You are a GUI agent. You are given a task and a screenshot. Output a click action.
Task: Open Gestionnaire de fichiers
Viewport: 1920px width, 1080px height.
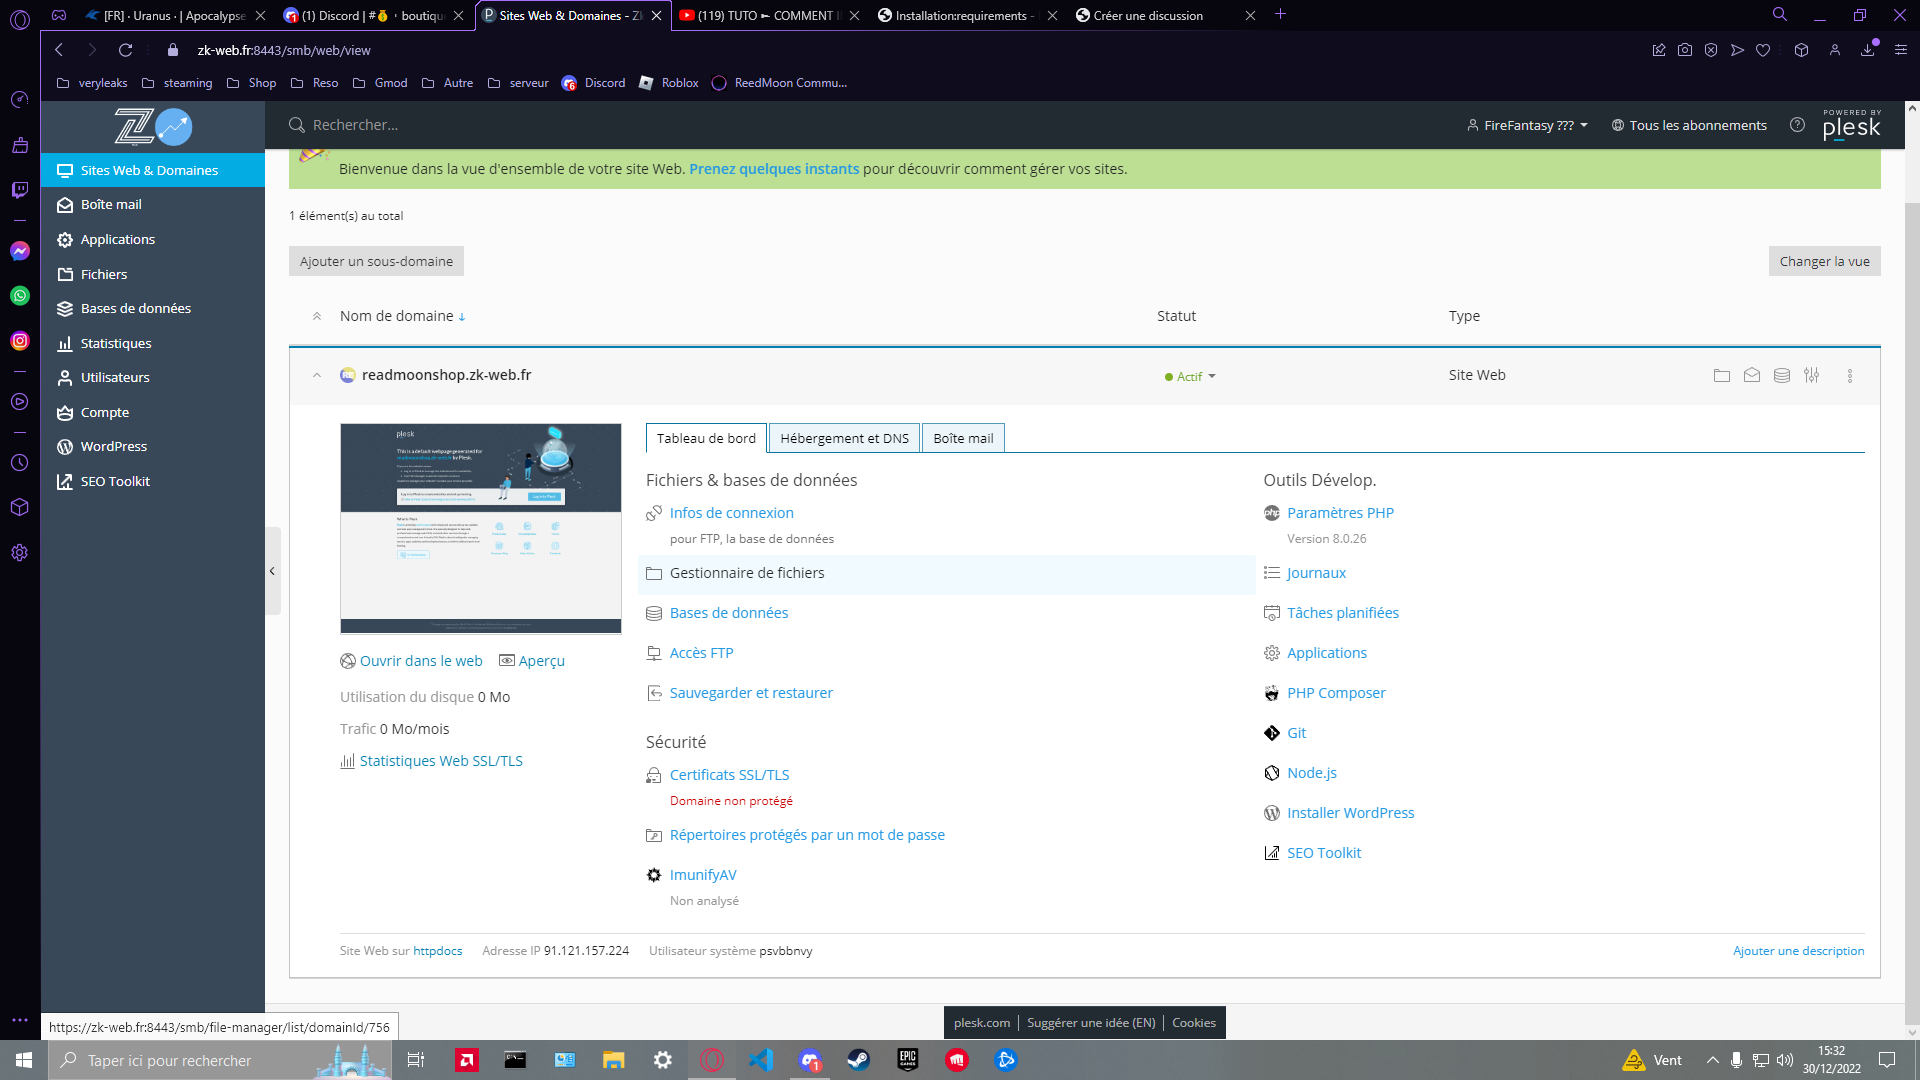pyautogui.click(x=747, y=573)
